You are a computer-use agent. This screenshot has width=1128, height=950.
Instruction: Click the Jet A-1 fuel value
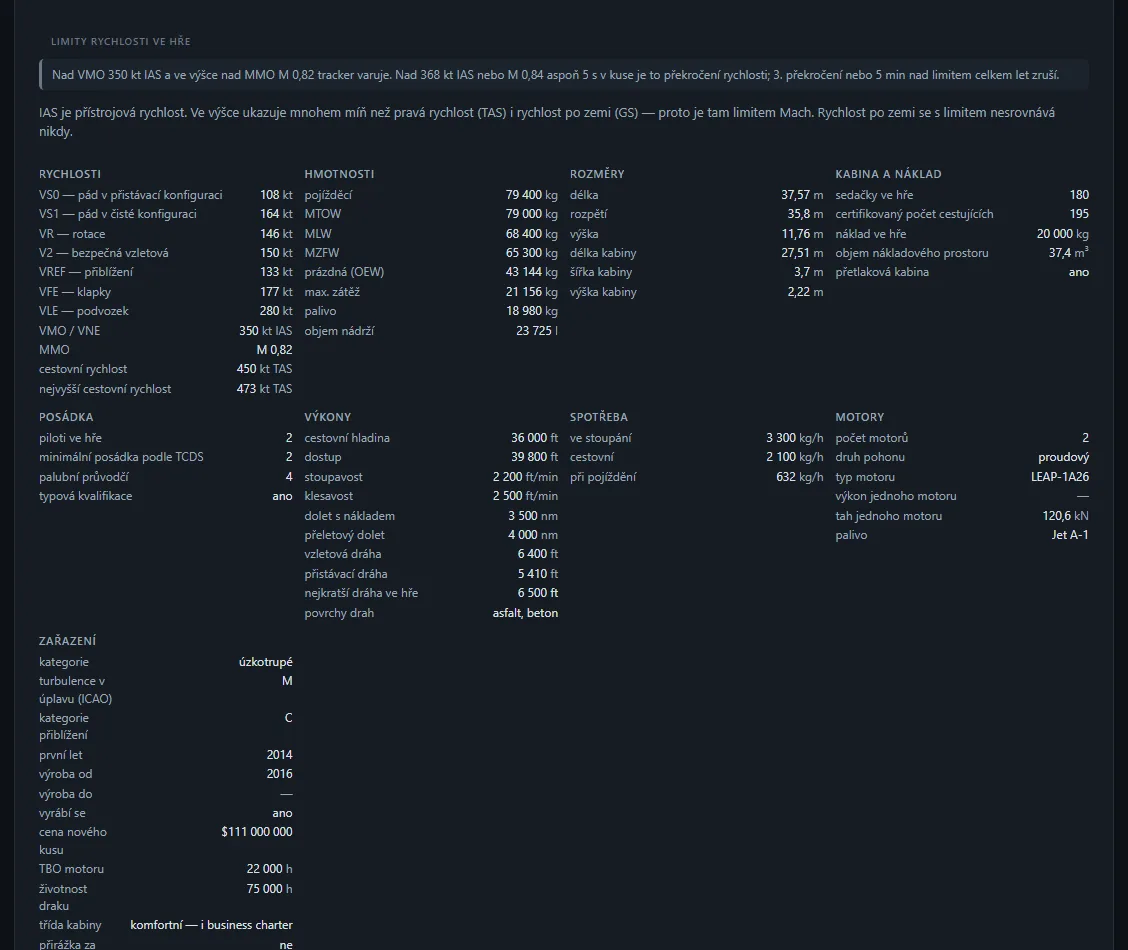pos(1070,535)
